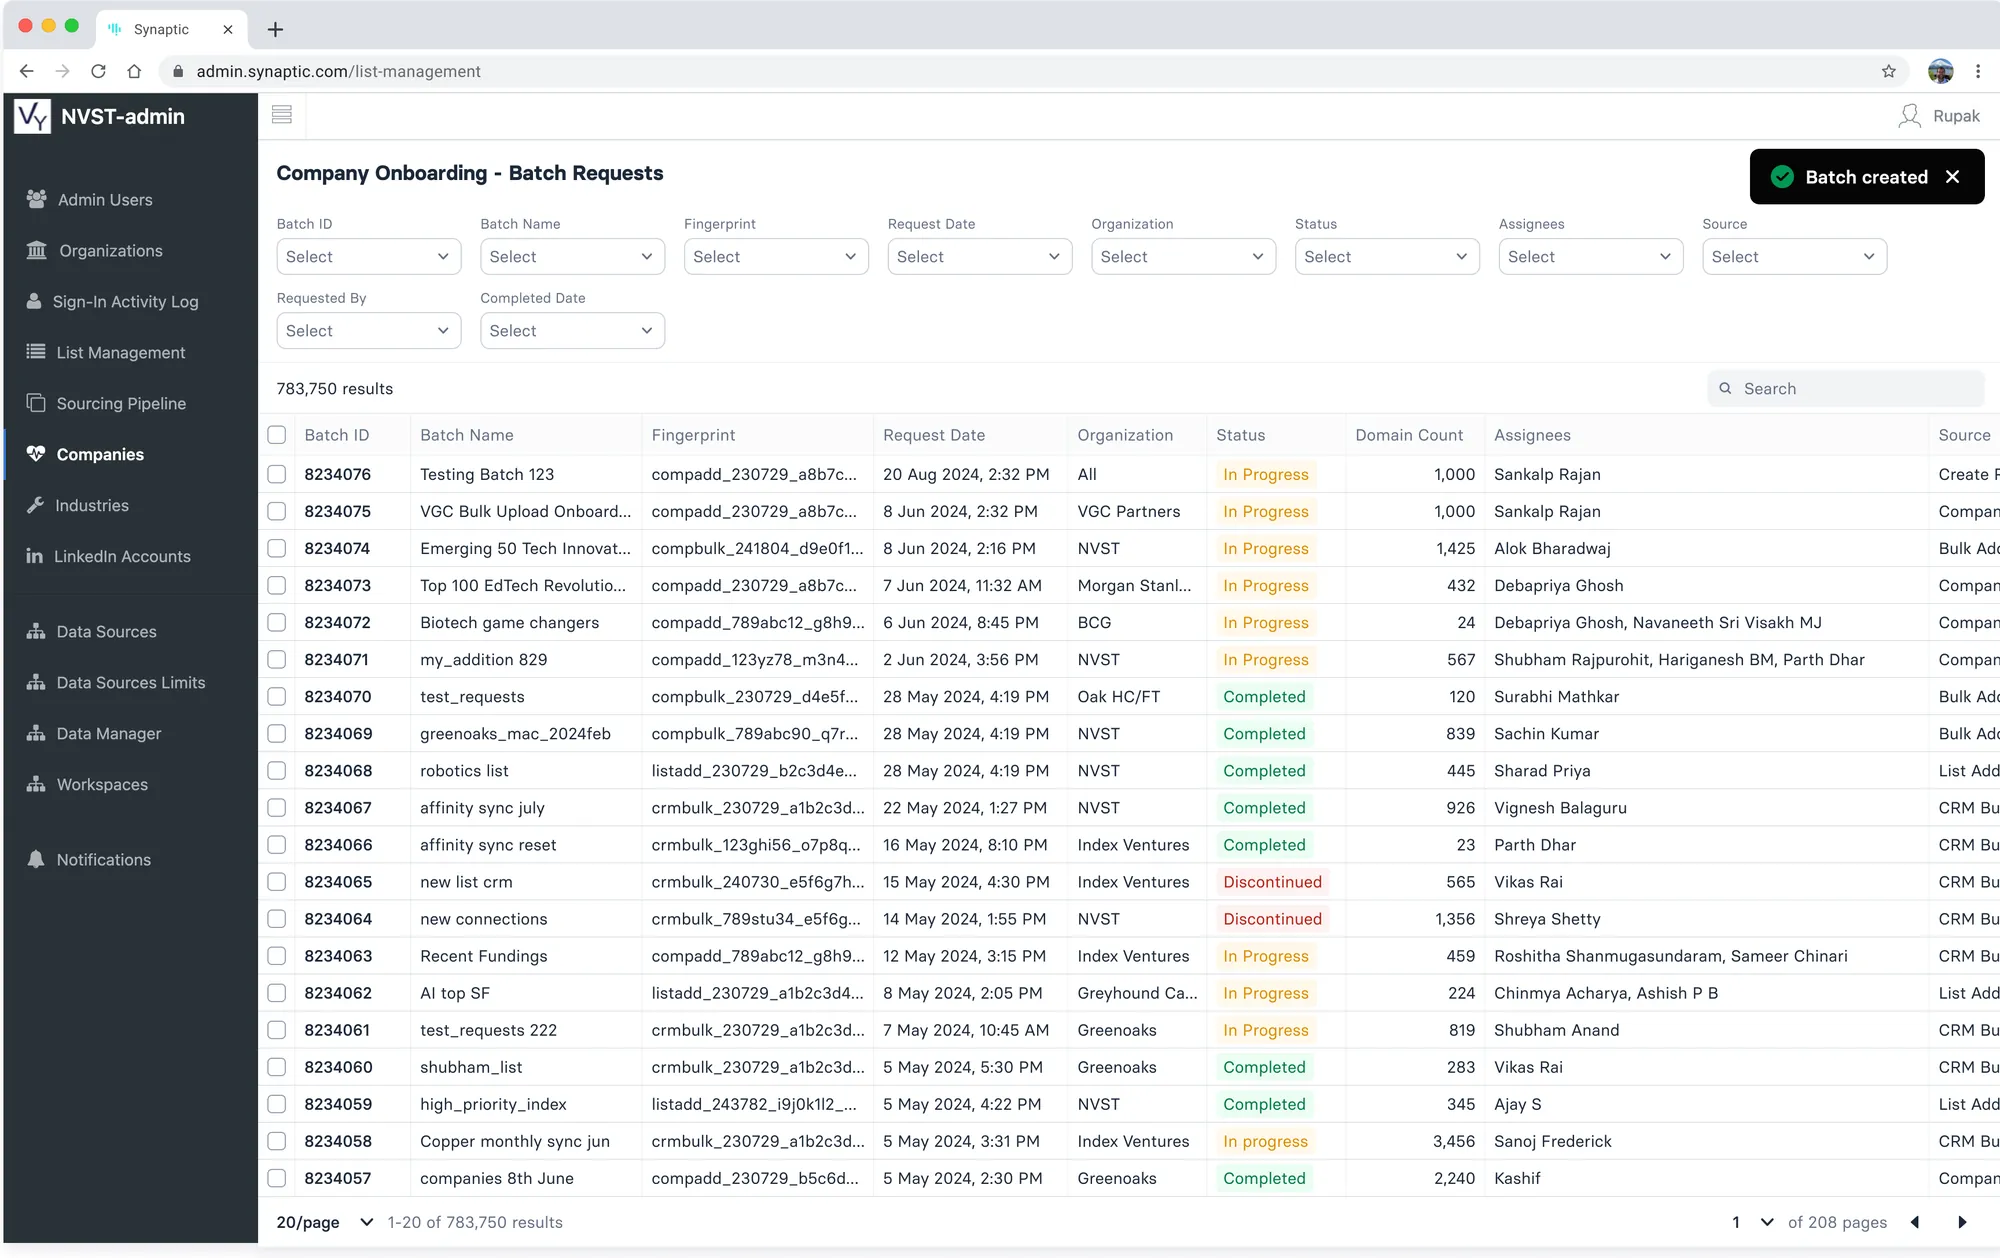Viewport: 2000px width, 1258px height.
Task: Click the Industries wrench icon
Action: pyautogui.click(x=36, y=505)
